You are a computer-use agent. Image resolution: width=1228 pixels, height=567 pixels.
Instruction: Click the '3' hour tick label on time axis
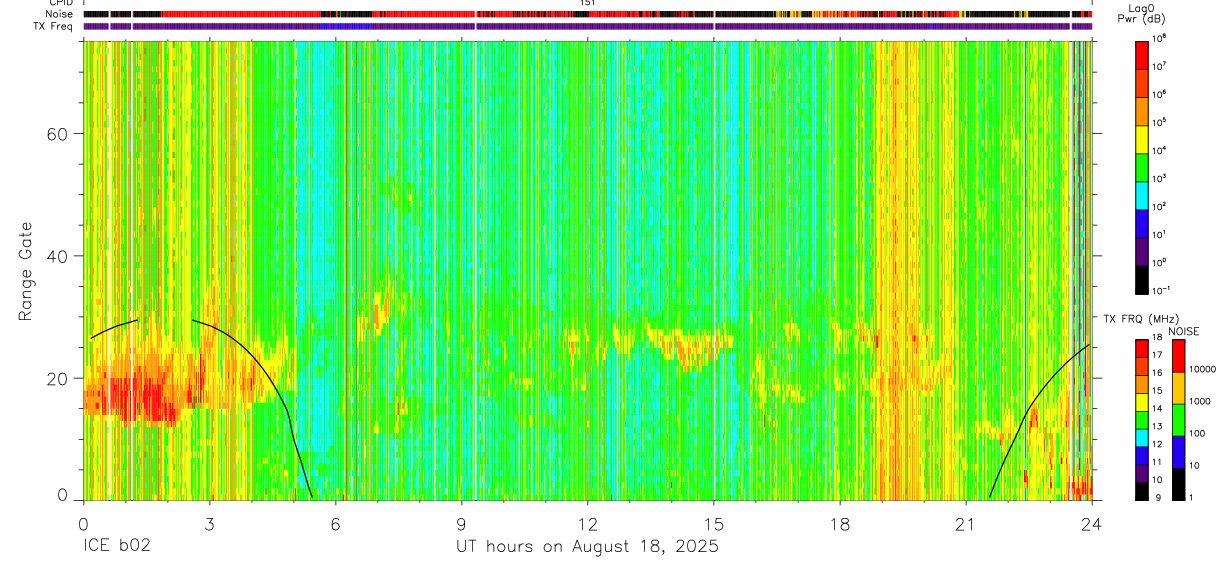pyautogui.click(x=209, y=524)
